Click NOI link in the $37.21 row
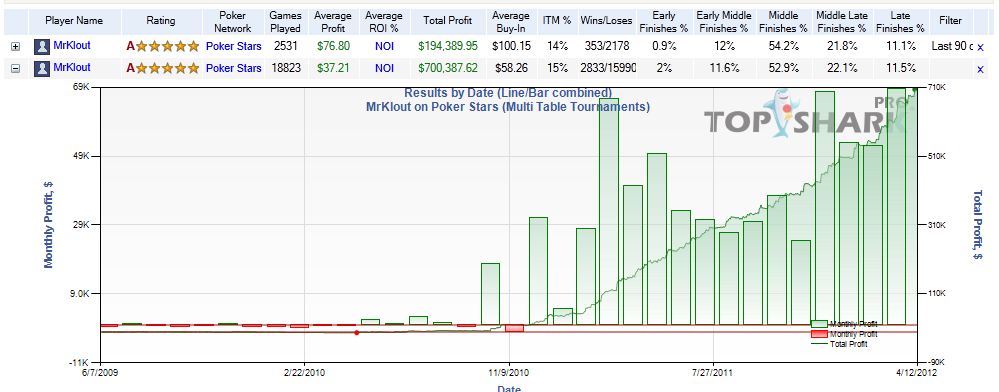Viewport: 999px width, 392px height. pos(384,68)
